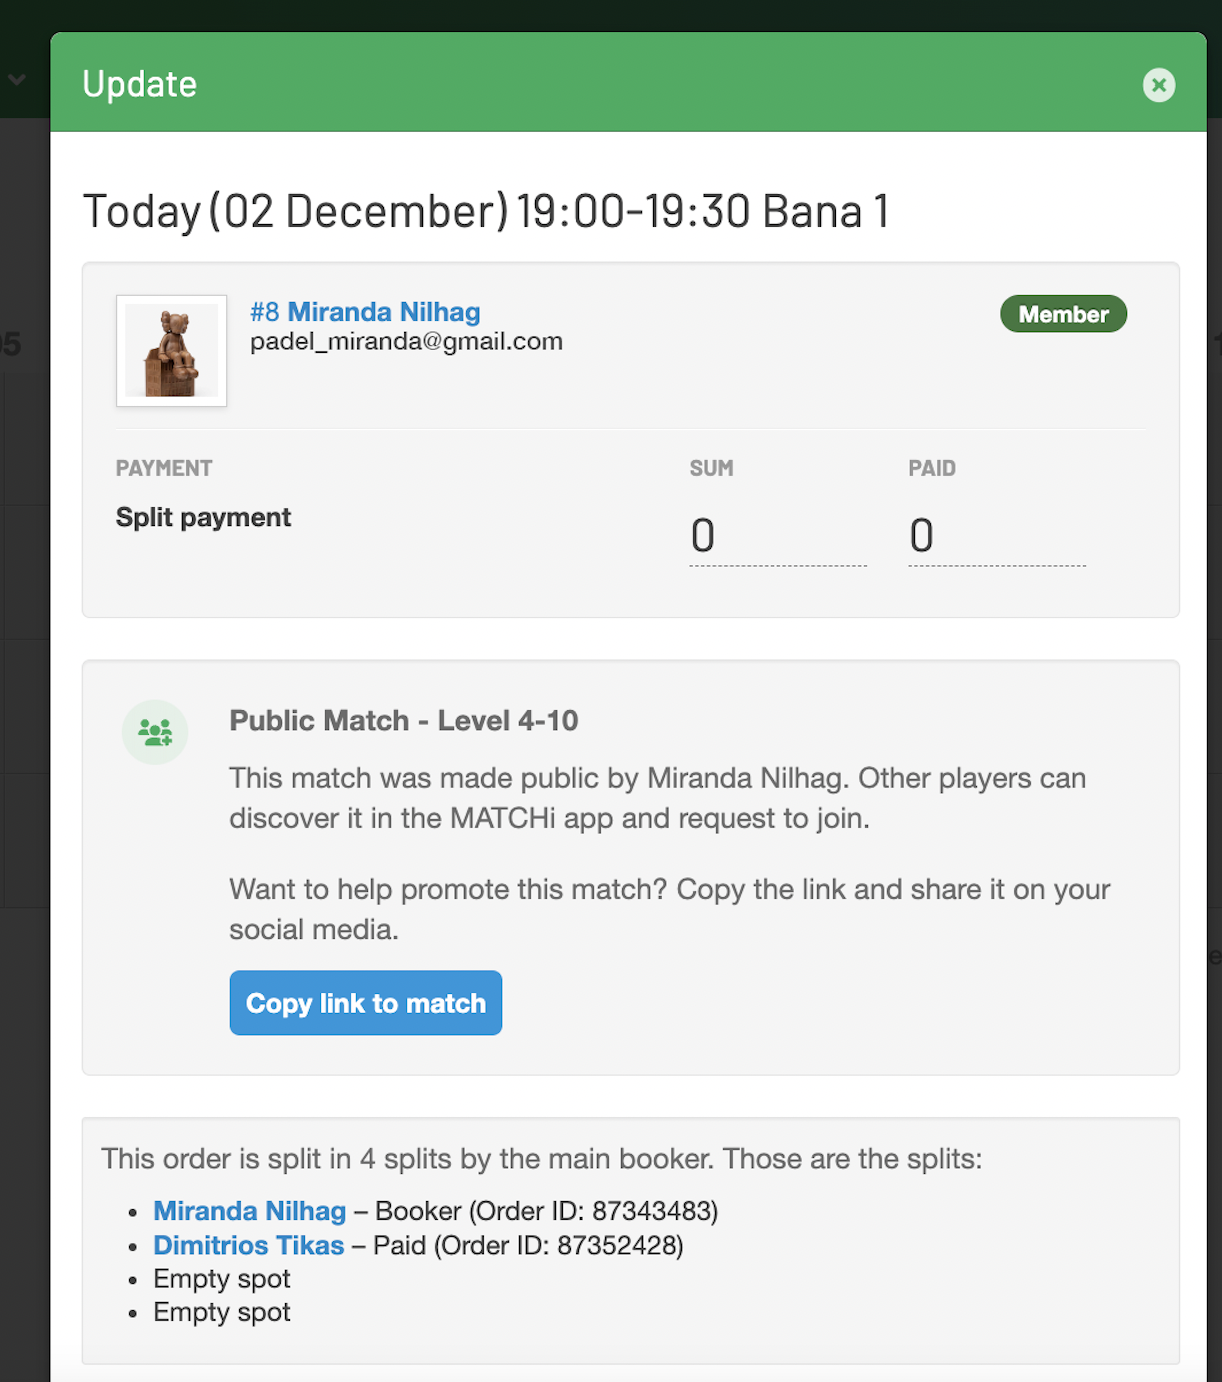Select the first Empty spot entry
The width and height of the screenshot is (1222, 1382).
(x=222, y=1279)
